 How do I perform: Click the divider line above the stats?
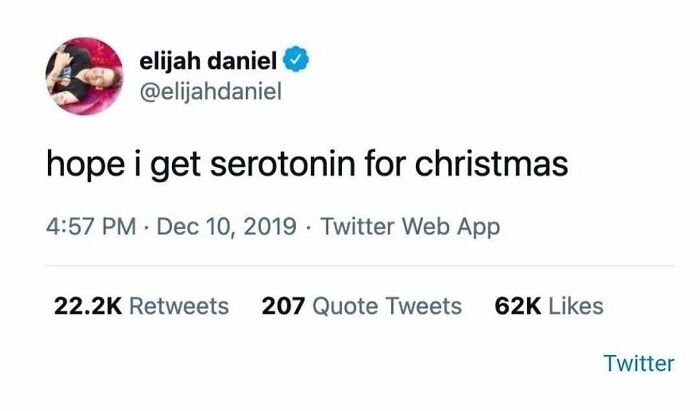click(x=360, y=266)
